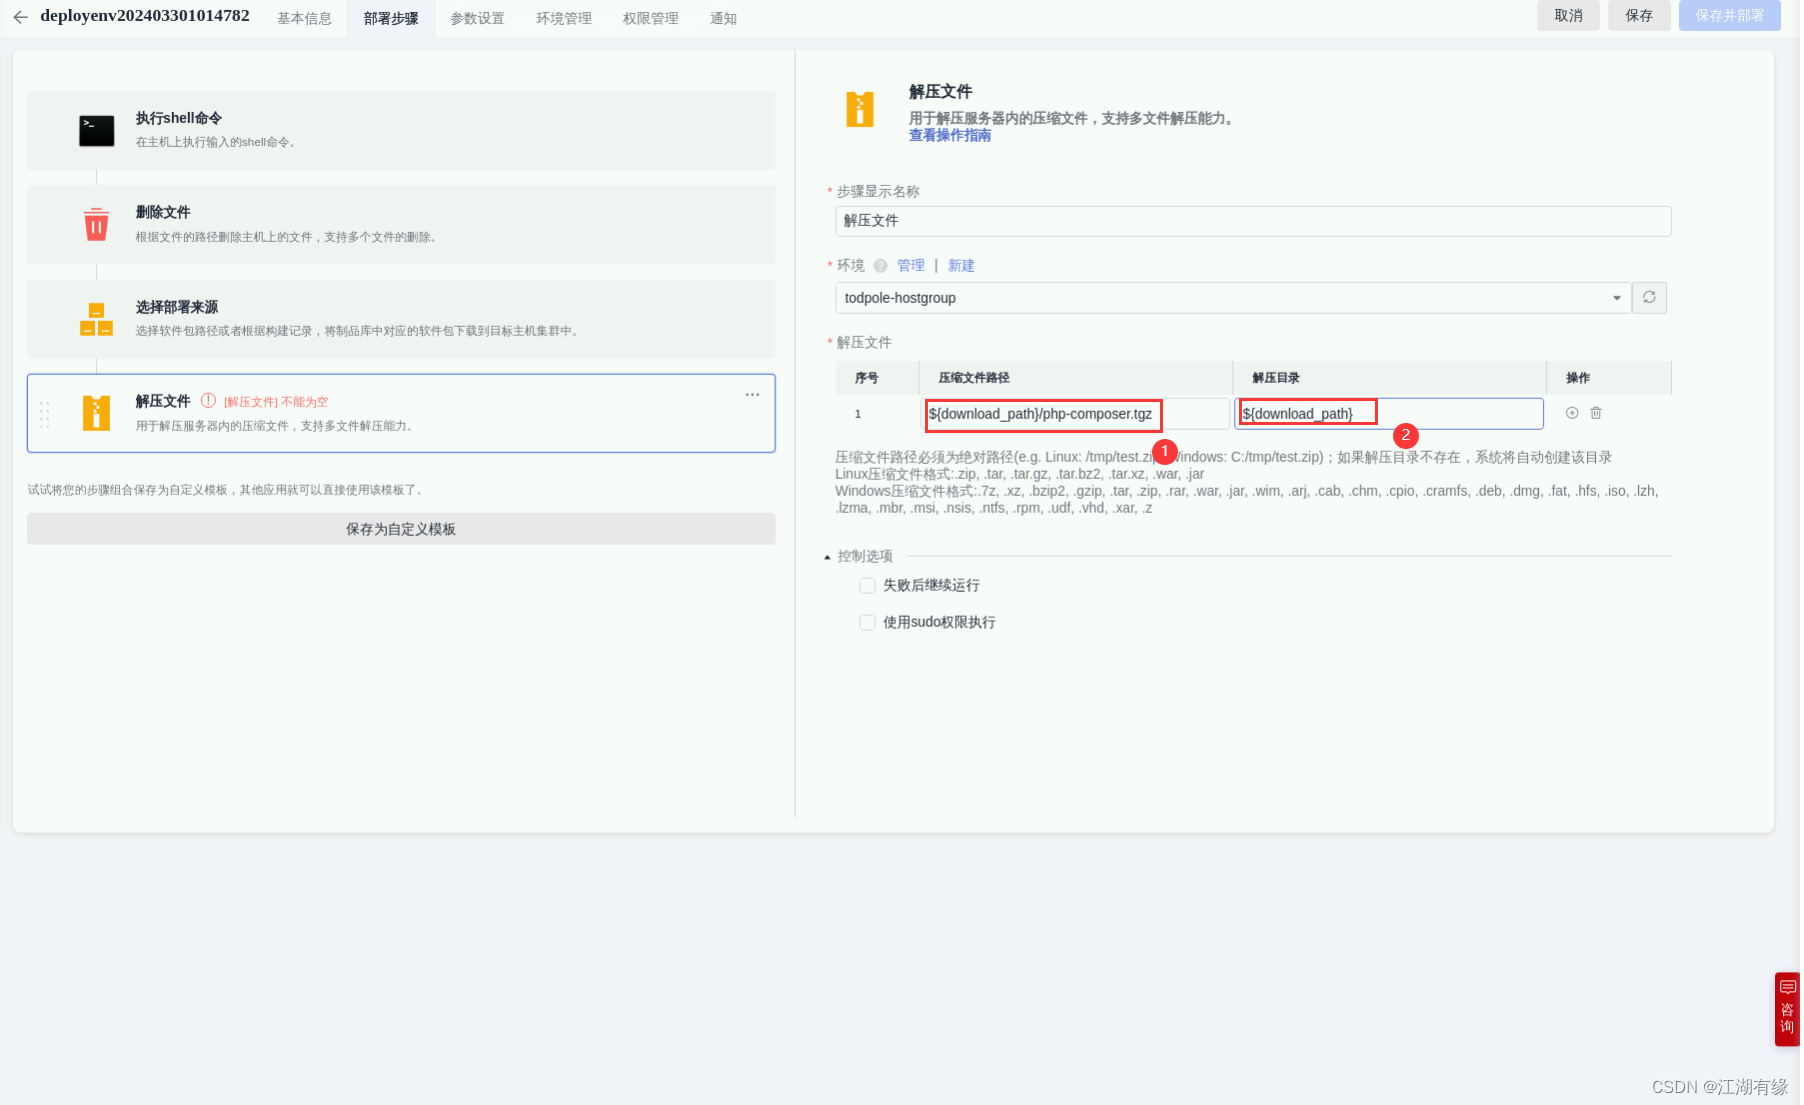Refresh the environment list

tap(1649, 297)
